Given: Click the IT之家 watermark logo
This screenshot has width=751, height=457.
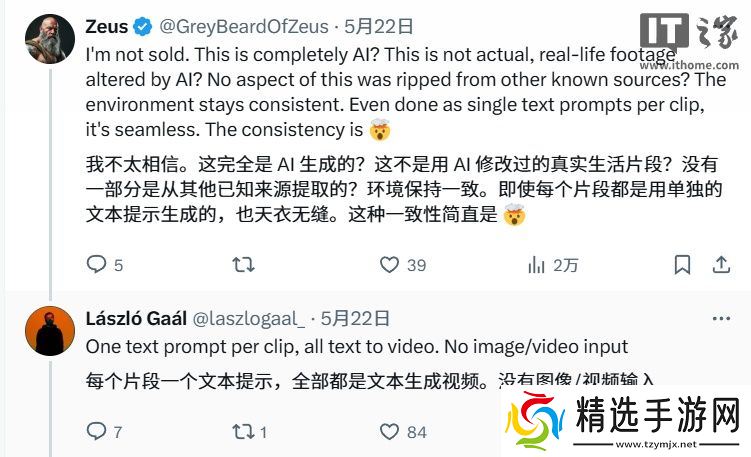Looking at the screenshot, I should pyautogui.click(x=689, y=39).
